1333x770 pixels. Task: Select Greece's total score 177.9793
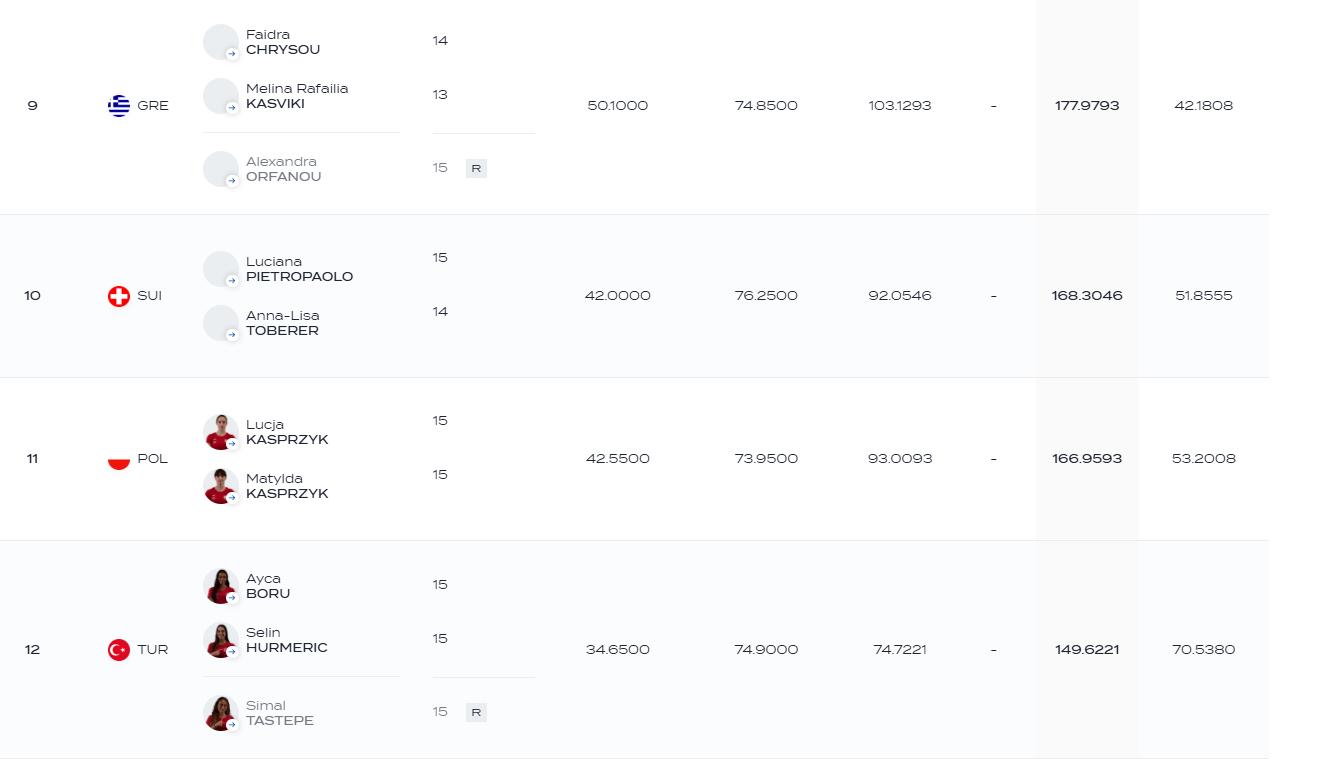coord(1087,106)
